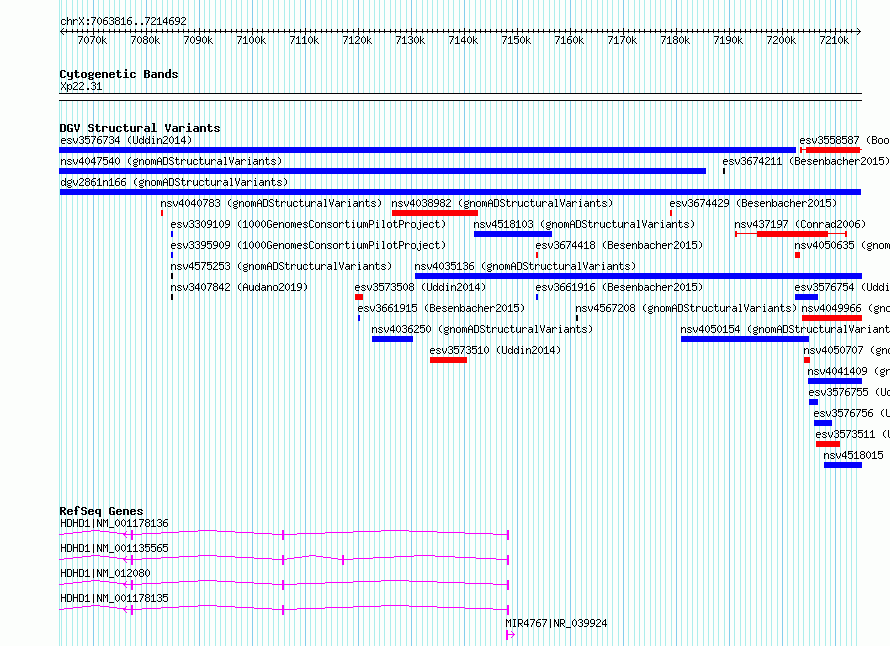Click the 7100k ruler mark
Image resolution: width=890 pixels, height=646 pixels.
(x=251, y=40)
